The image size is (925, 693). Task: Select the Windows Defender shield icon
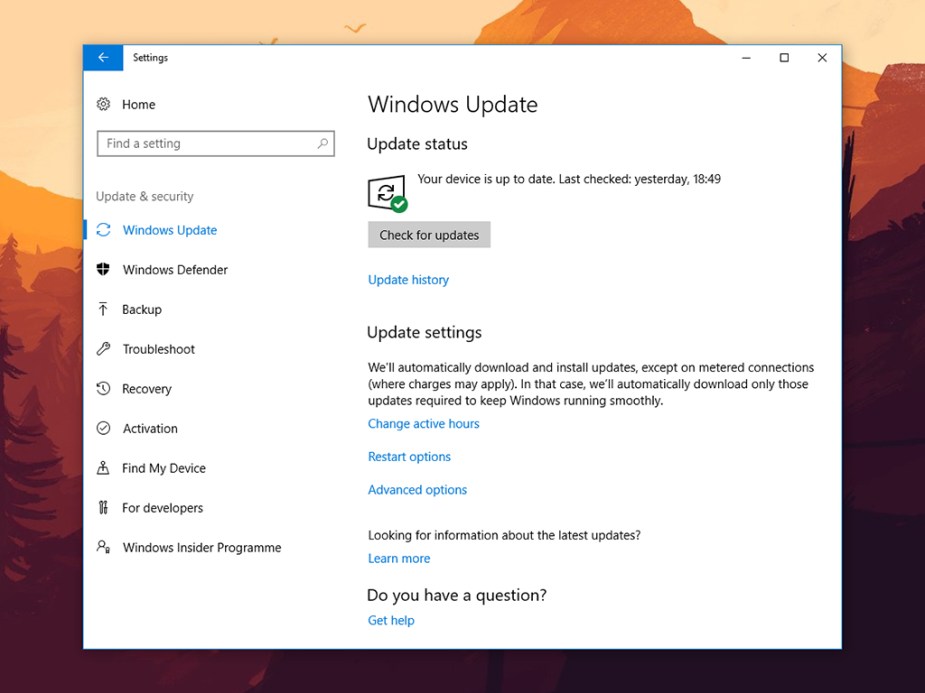click(x=103, y=270)
